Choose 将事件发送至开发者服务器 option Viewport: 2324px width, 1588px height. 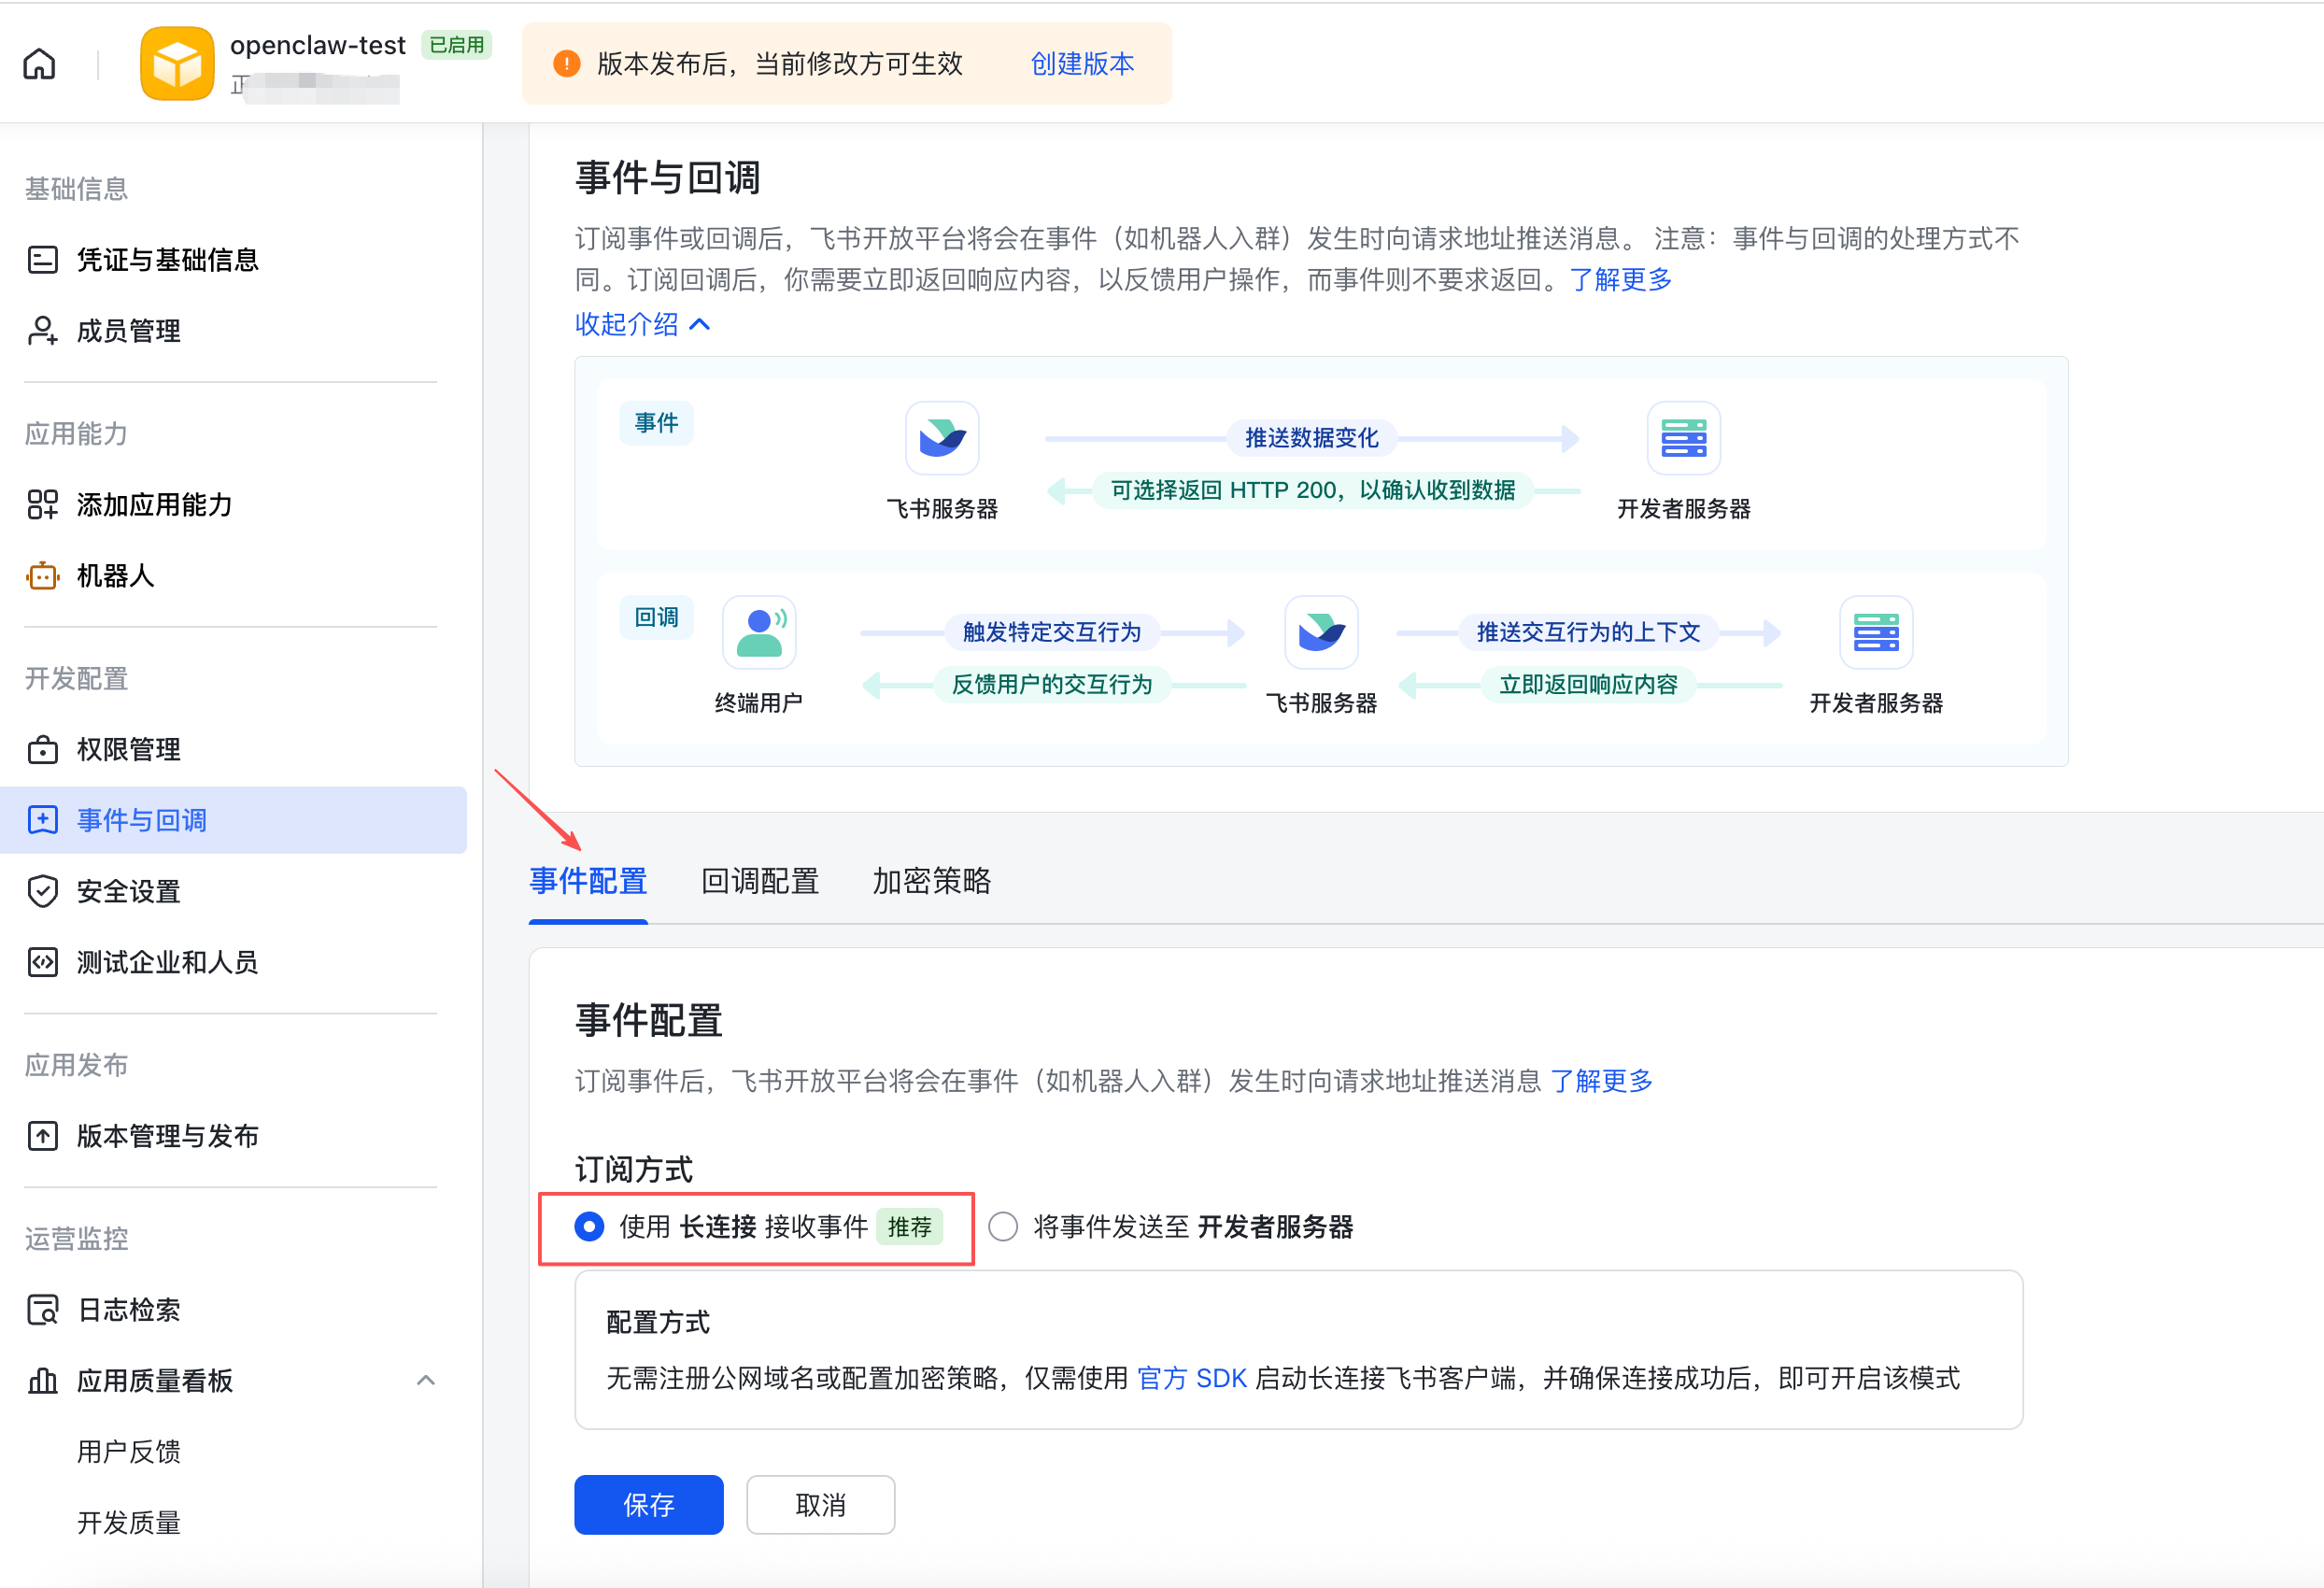[1003, 1227]
